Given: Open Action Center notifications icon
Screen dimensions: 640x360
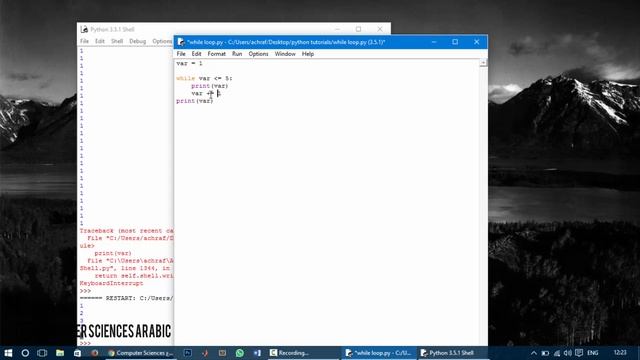Looking at the screenshot, I should 579,353.
